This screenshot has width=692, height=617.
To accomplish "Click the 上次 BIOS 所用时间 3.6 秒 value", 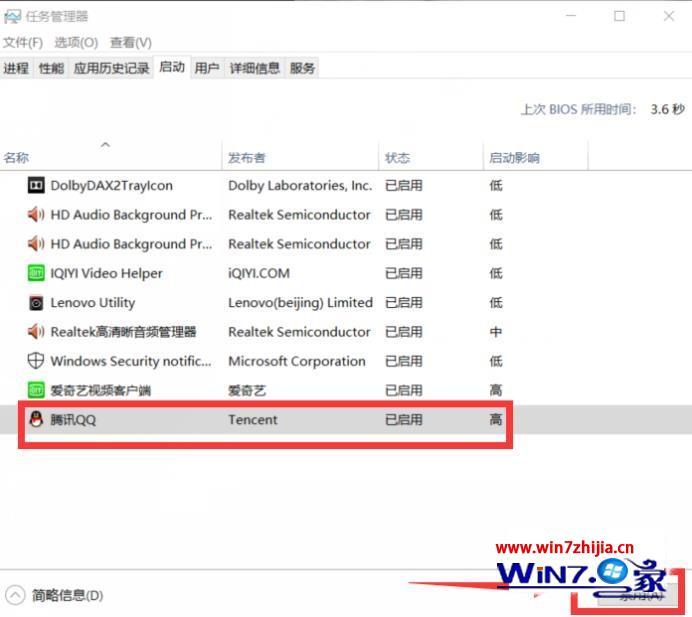I will click(667, 109).
